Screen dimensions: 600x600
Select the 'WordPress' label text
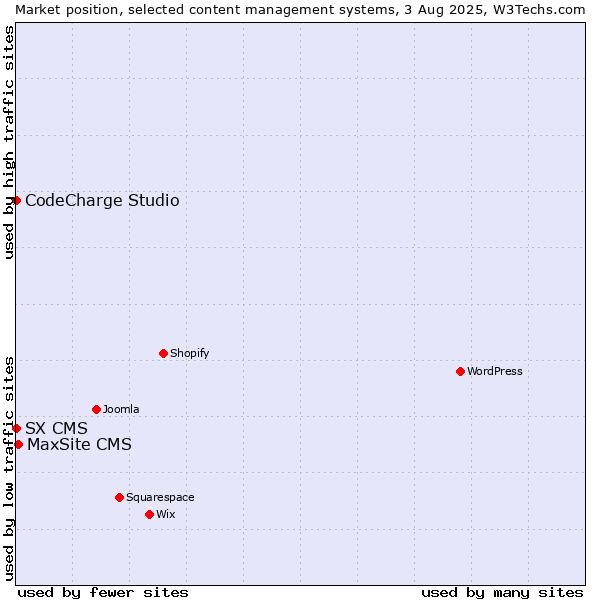[494, 371]
